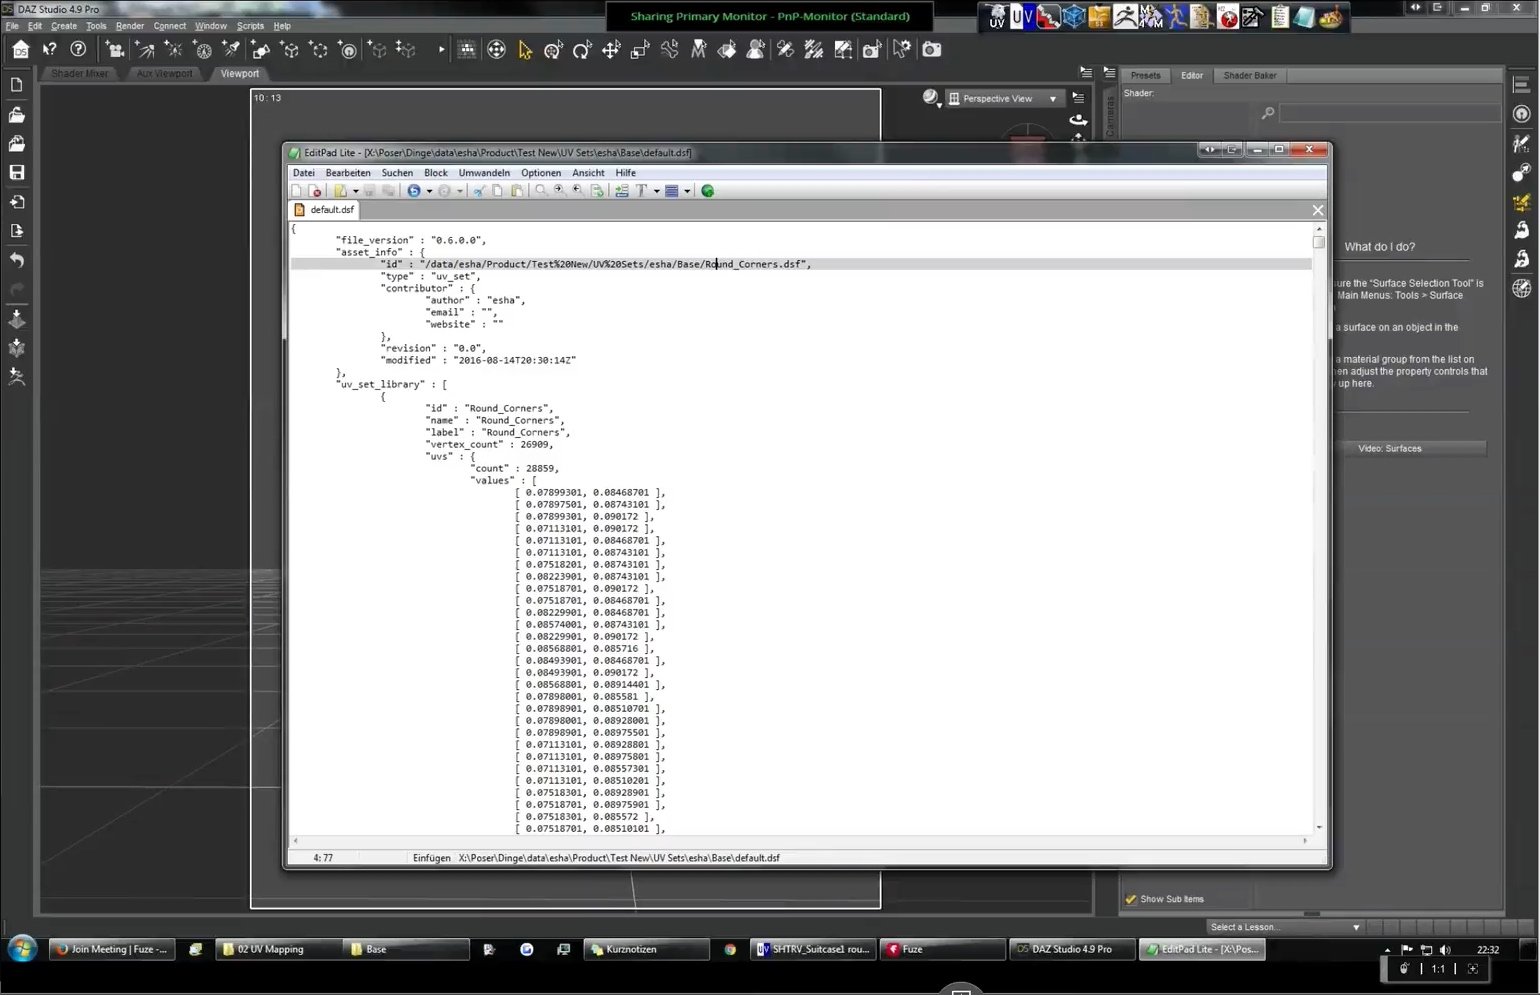The width and height of the screenshot is (1540, 995).
Task: Select the yellow Node Selection arrow tool
Action: click(525, 49)
